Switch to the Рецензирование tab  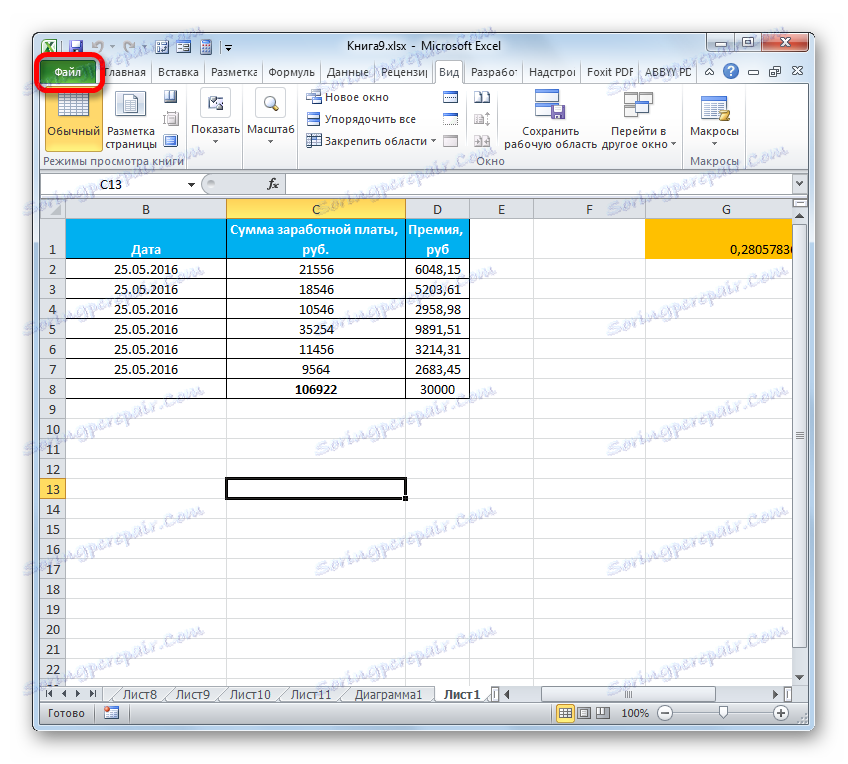[x=404, y=72]
